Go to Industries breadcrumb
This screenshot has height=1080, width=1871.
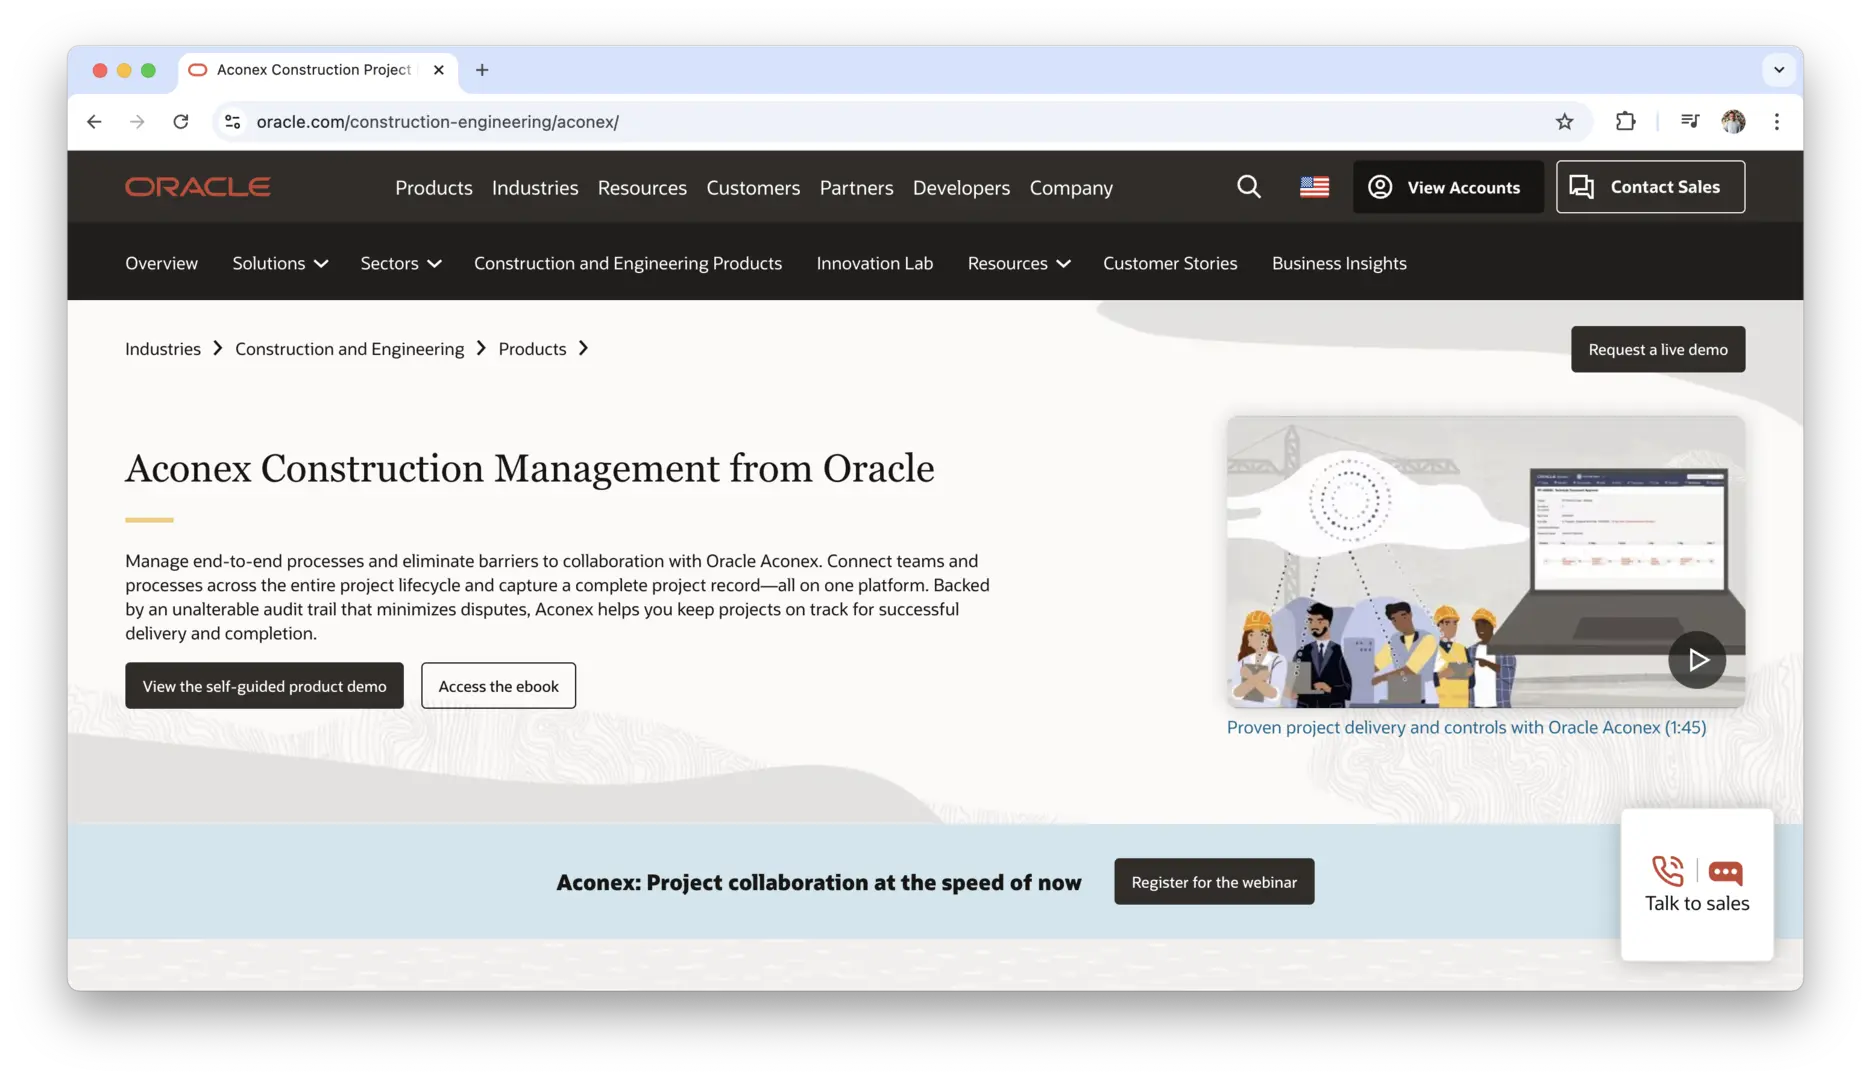point(163,349)
